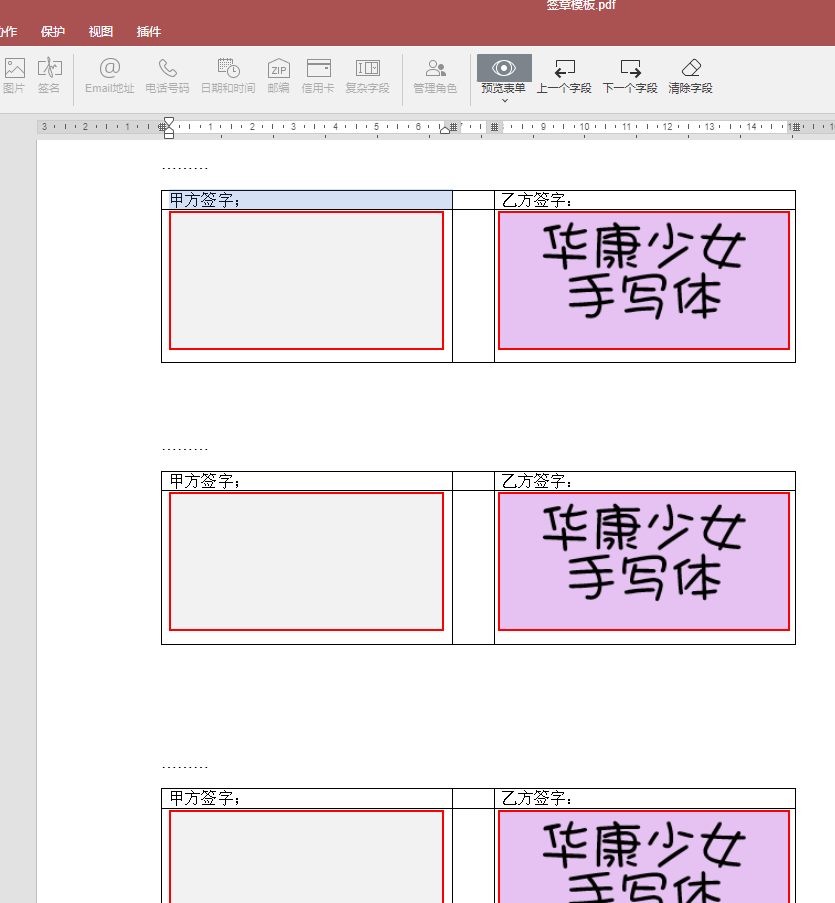Click the third 甲方签字 label text
The image size is (835, 903).
(205, 798)
